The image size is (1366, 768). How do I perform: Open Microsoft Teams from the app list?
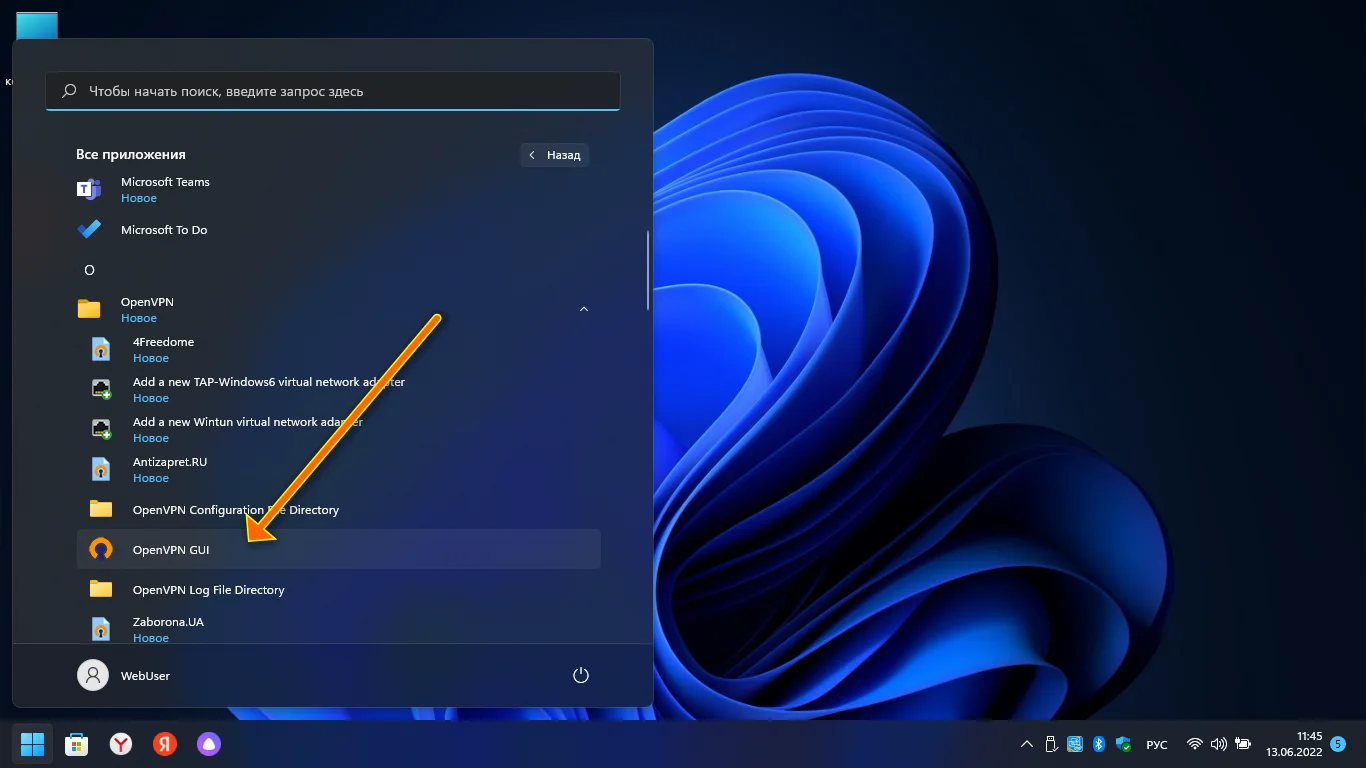pyautogui.click(x=338, y=189)
